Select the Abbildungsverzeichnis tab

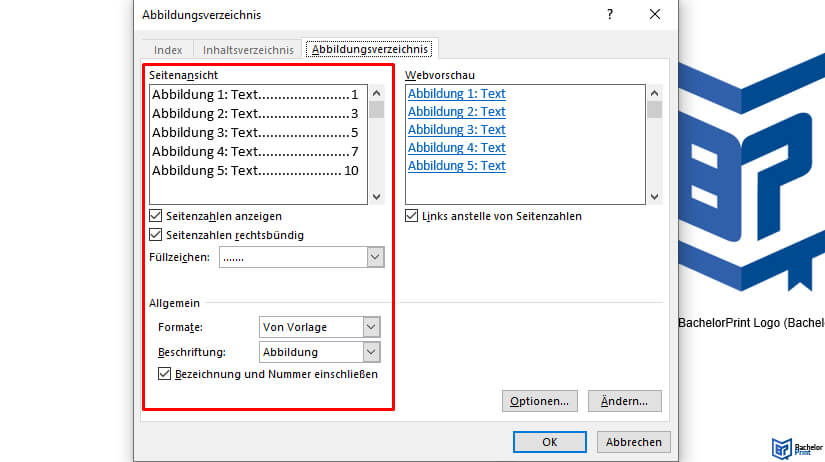(369, 49)
